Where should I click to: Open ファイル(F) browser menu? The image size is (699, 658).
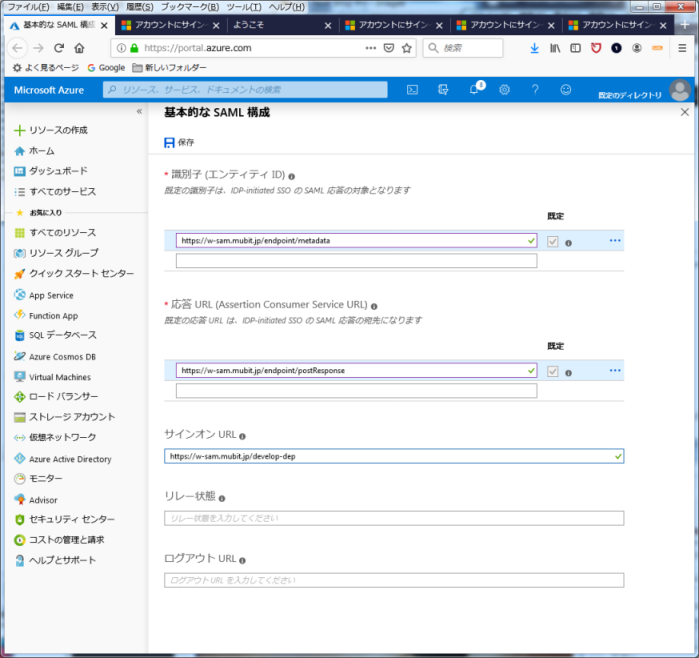tap(29, 7)
